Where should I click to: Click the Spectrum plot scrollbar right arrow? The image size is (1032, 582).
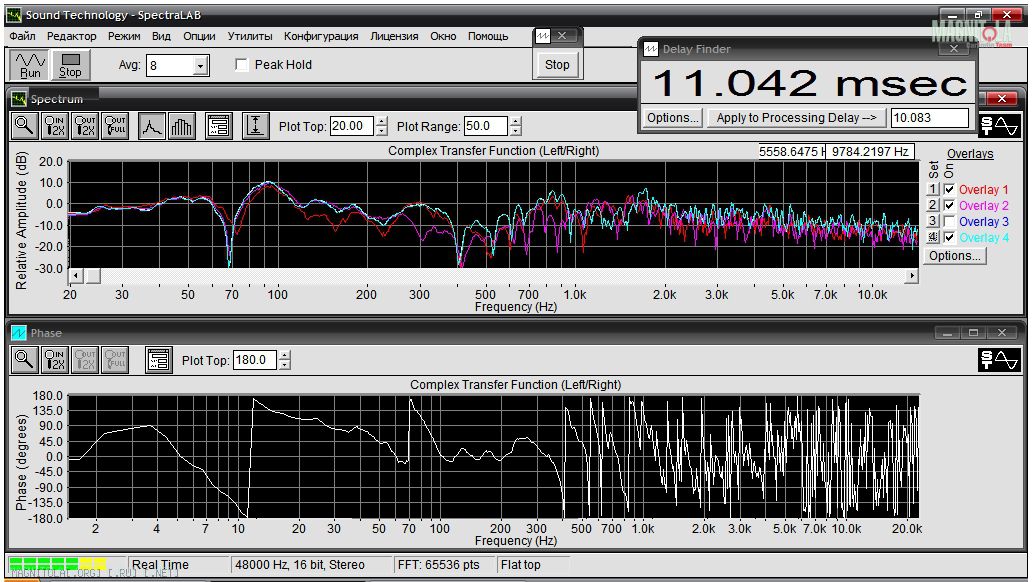click(912, 275)
